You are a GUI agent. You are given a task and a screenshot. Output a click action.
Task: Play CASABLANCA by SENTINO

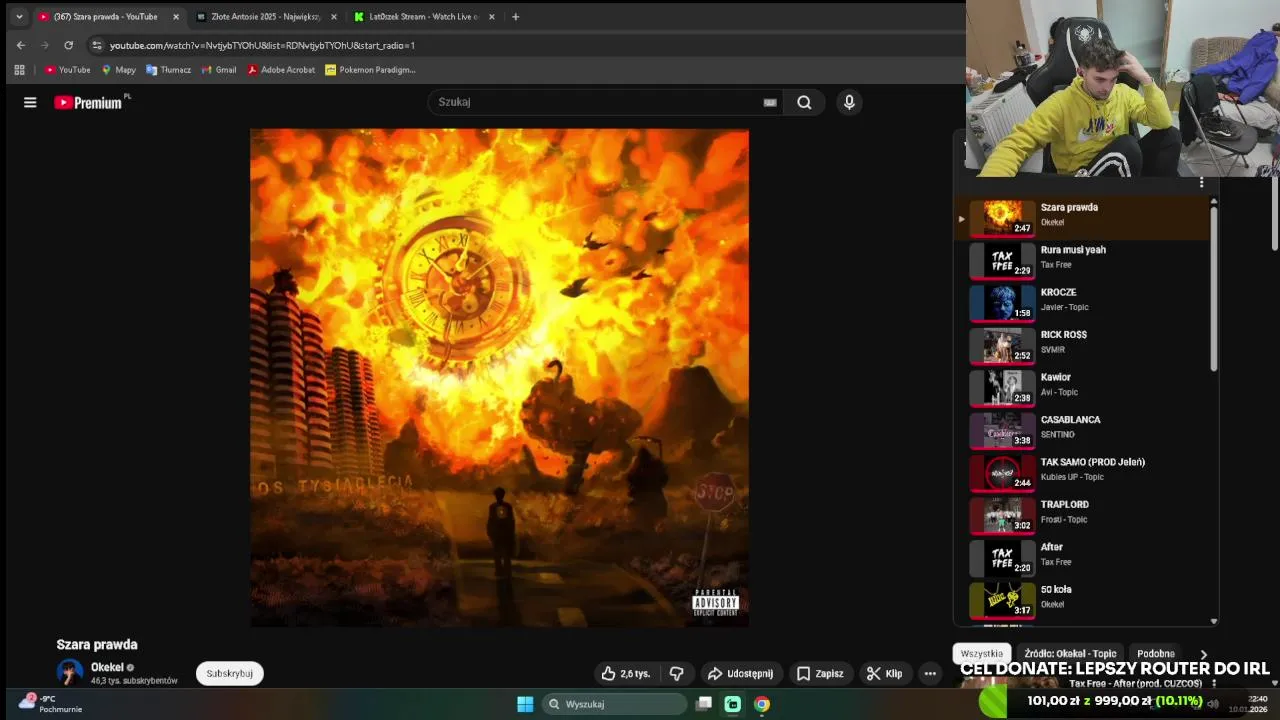1084,430
